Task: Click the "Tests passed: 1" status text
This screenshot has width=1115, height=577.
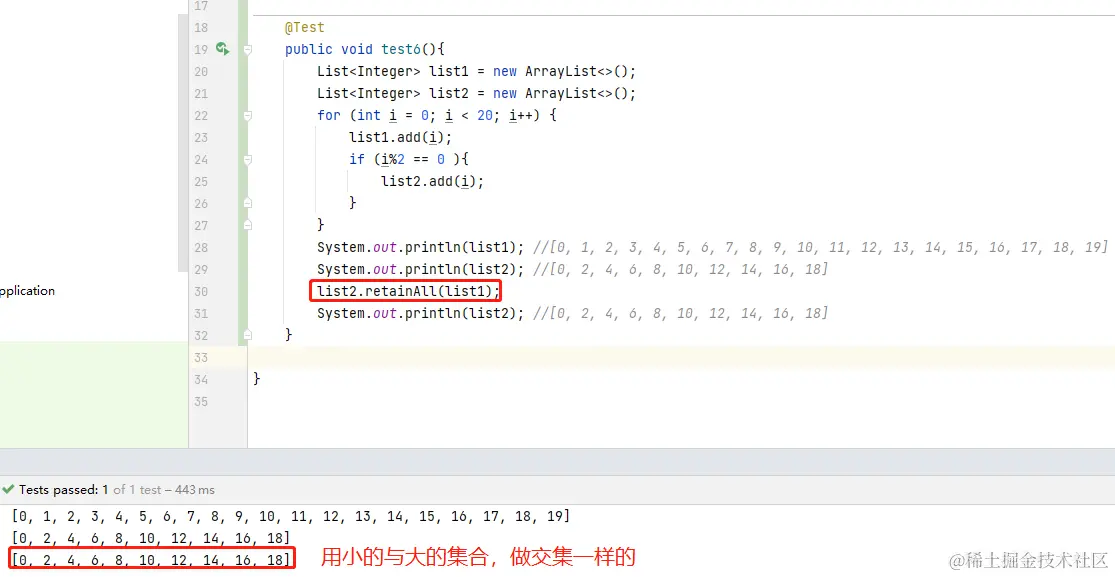Action: coord(63,489)
